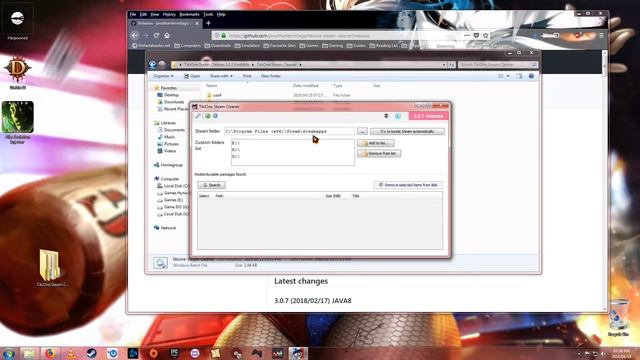Open the Emulation bookmarks folder
640x360 pixels.
click(247, 46)
